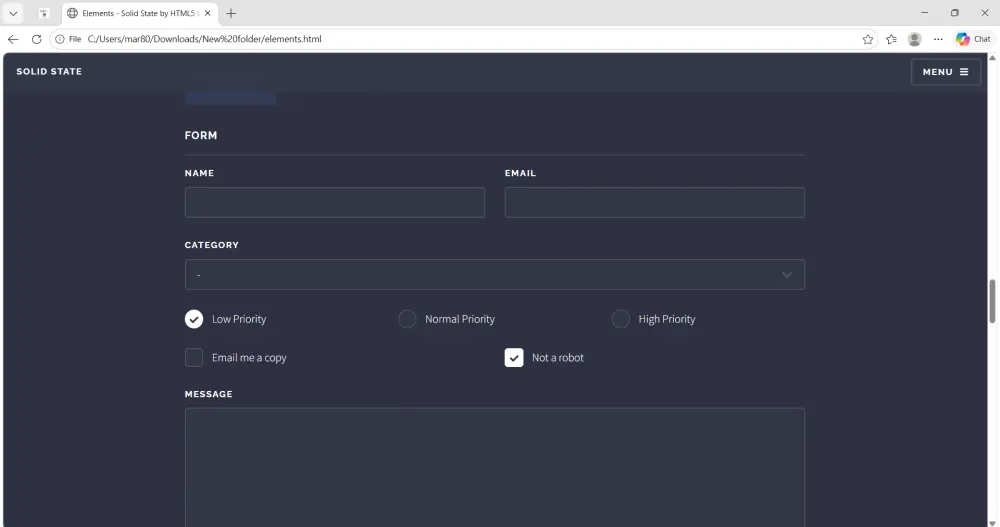This screenshot has height=527, width=1000.
Task: Click the page vertical scrollbar thumb
Action: click(x=992, y=301)
